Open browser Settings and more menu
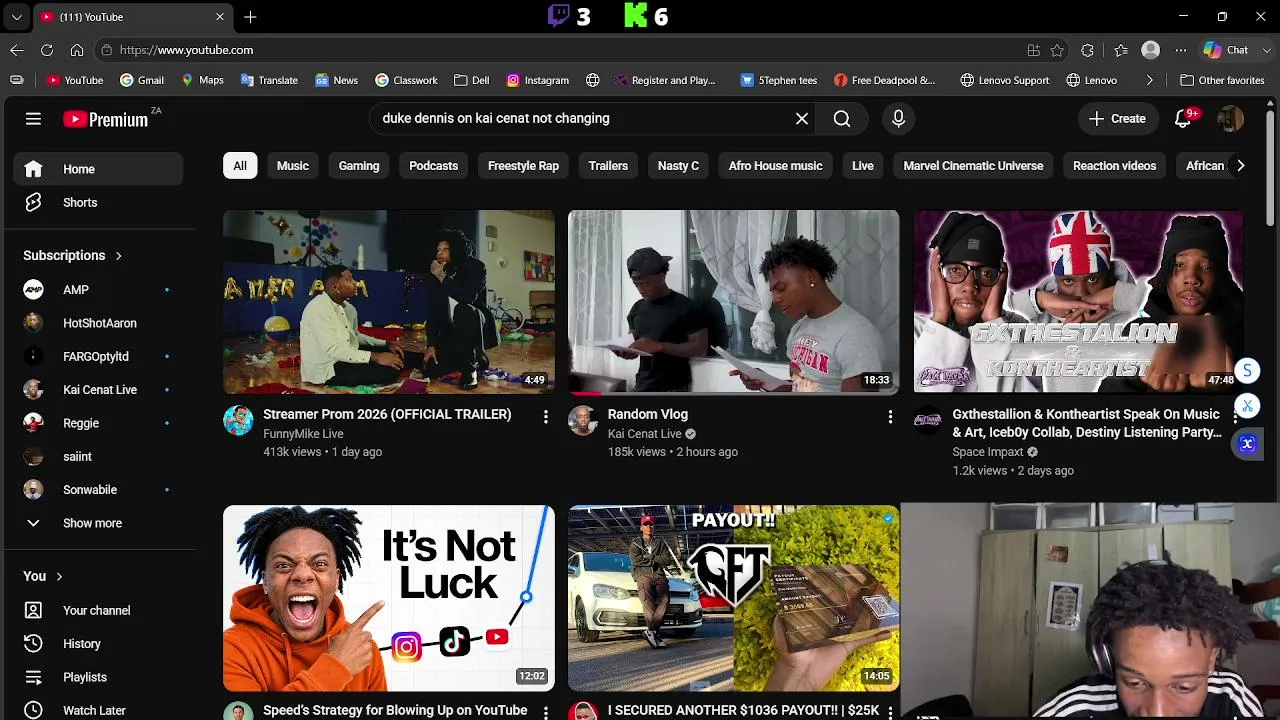 point(1181,50)
